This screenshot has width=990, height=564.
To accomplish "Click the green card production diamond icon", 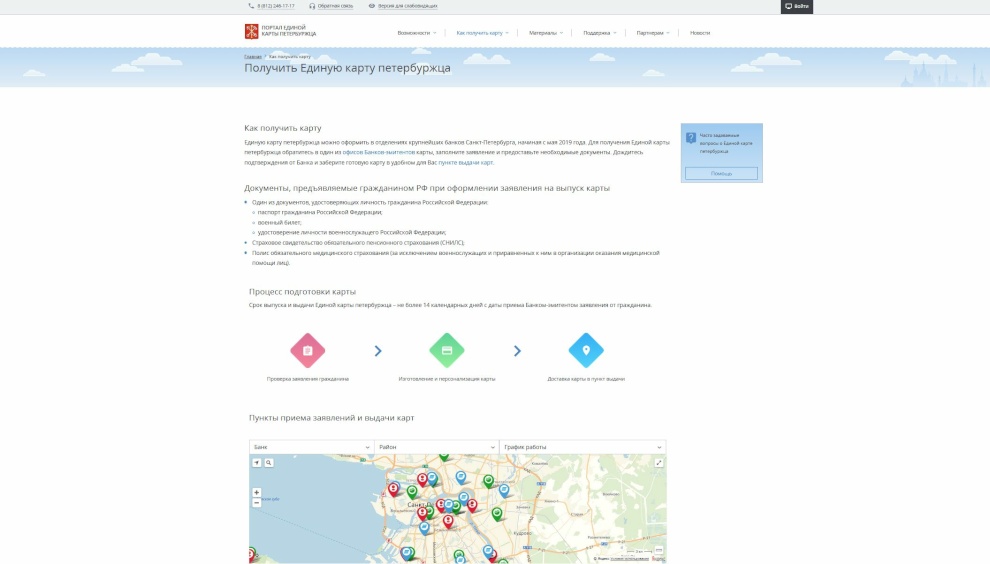I will [x=447, y=350].
